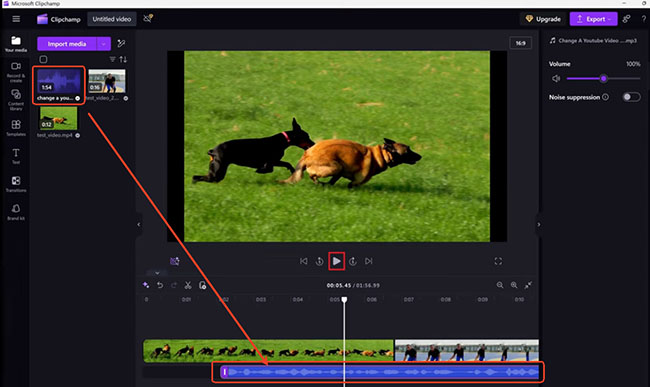Collapse the left media panel chevron
This screenshot has height=387, width=650.
tap(139, 225)
